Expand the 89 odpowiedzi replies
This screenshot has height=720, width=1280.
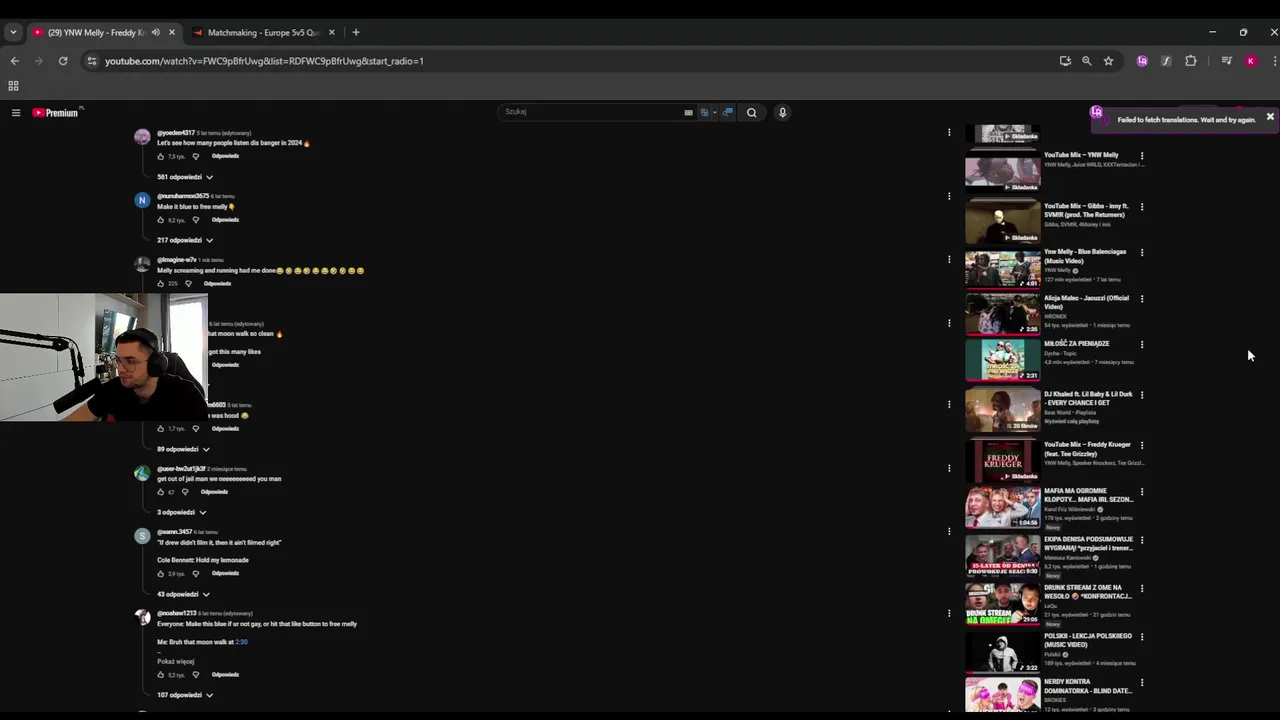coord(184,449)
